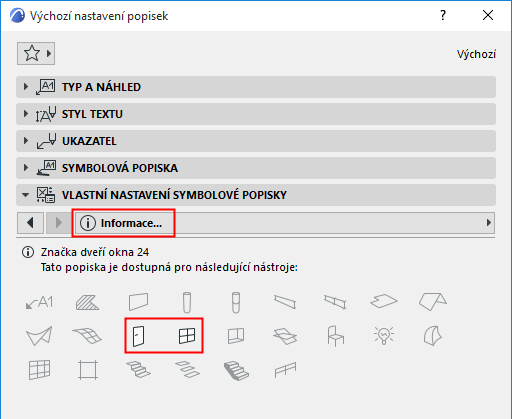
Task: Click the ARCHICAD logo in title bar
Action: [17, 15]
